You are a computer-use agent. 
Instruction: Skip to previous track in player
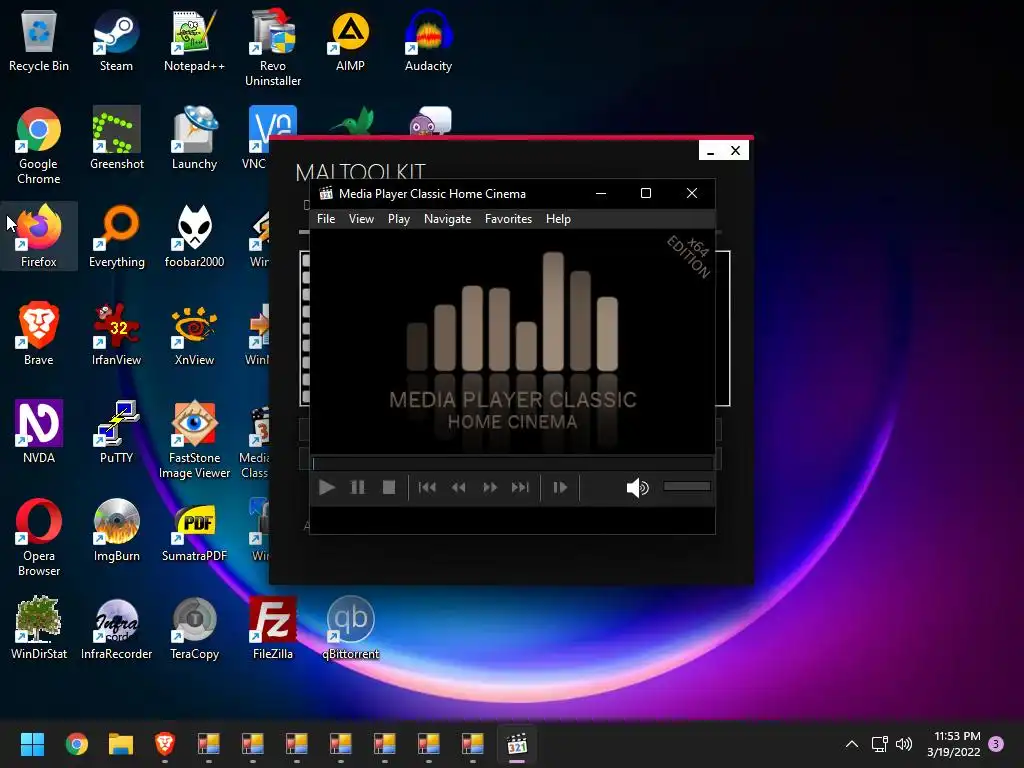[x=427, y=487]
